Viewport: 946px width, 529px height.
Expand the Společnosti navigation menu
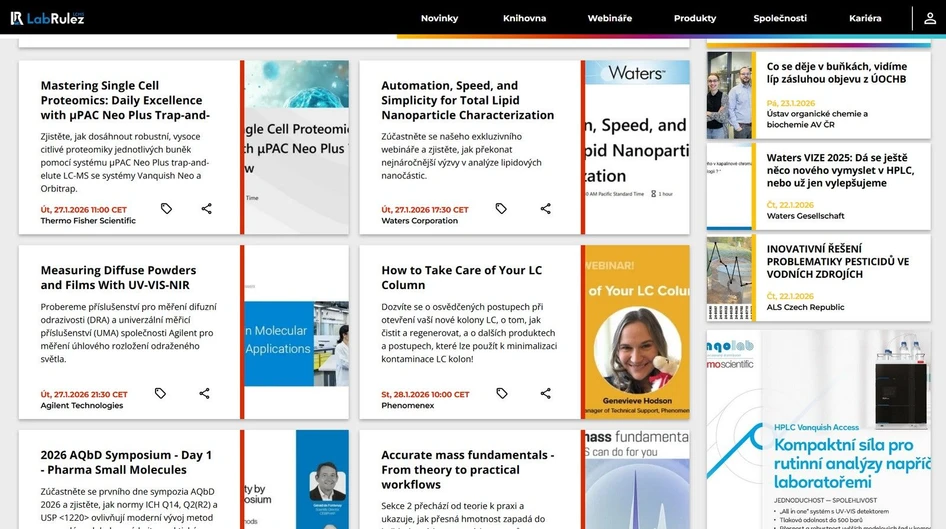[780, 18]
